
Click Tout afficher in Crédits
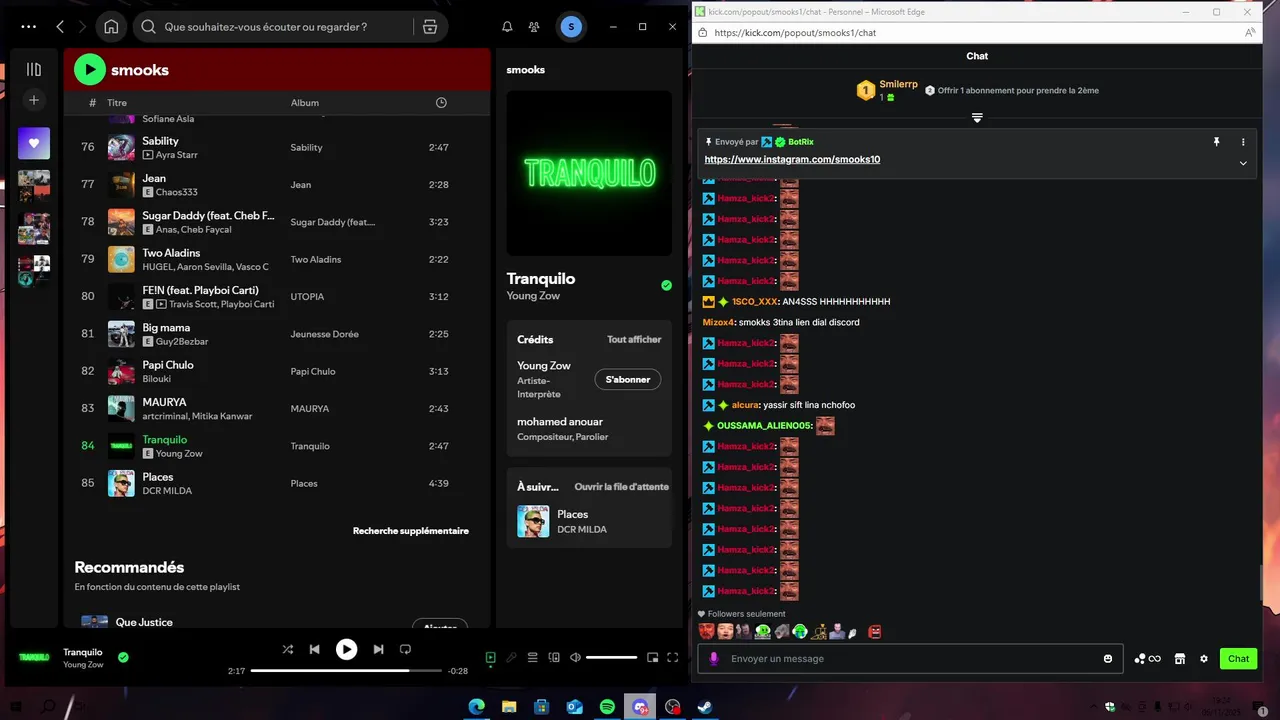click(634, 340)
